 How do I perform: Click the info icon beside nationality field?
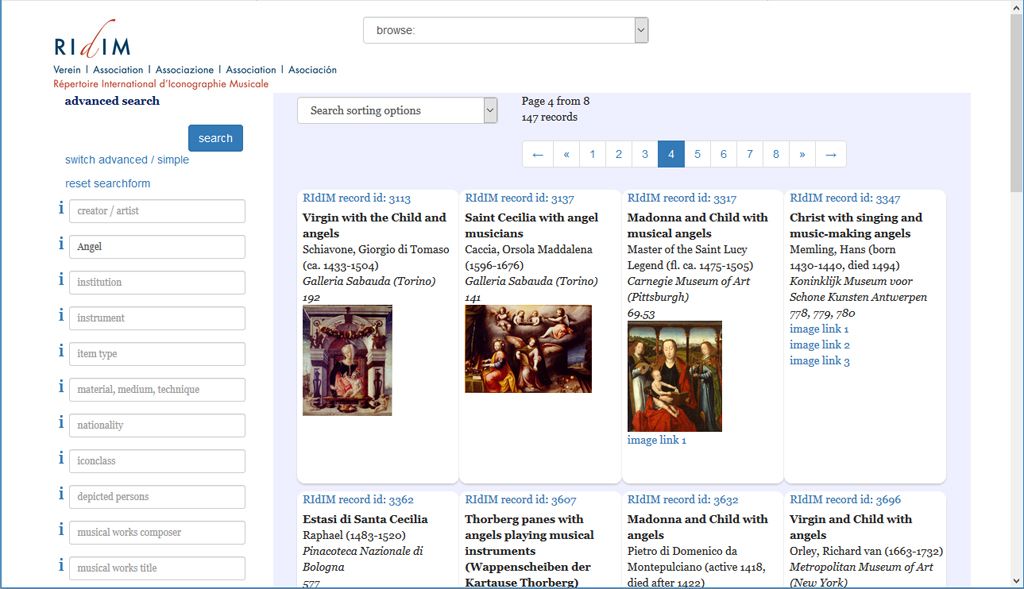[61, 423]
